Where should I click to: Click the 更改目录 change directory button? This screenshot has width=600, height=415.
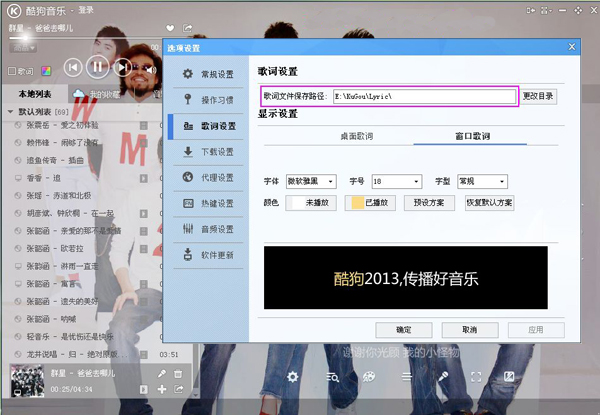538,96
